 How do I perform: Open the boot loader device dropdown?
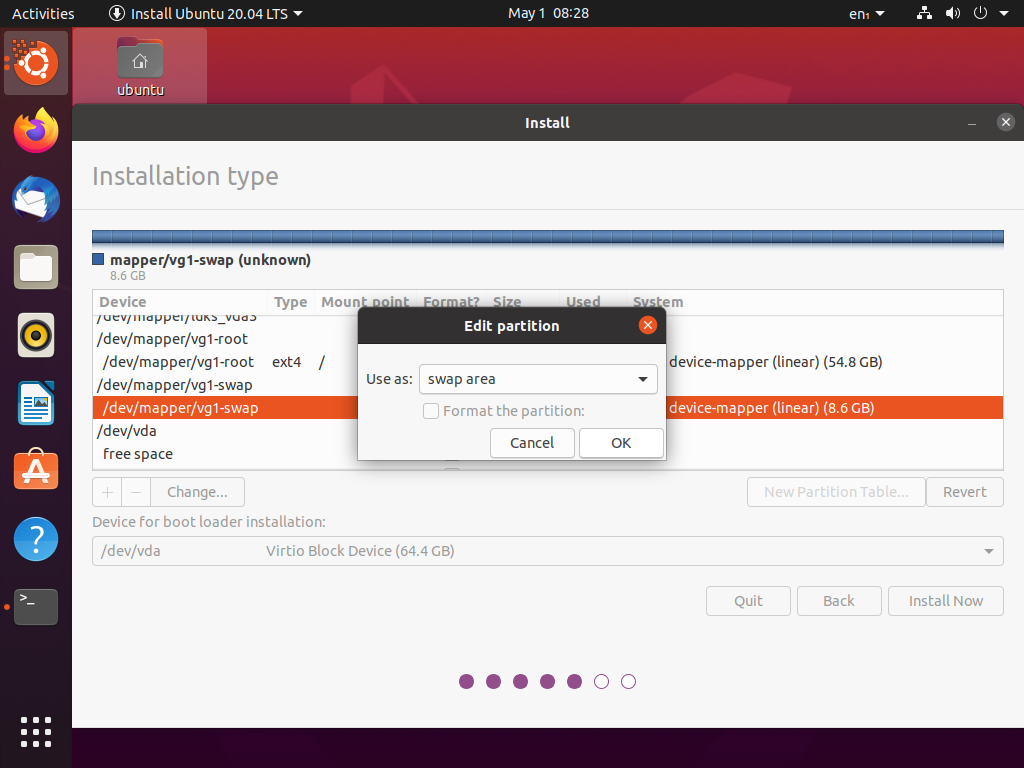tap(547, 551)
